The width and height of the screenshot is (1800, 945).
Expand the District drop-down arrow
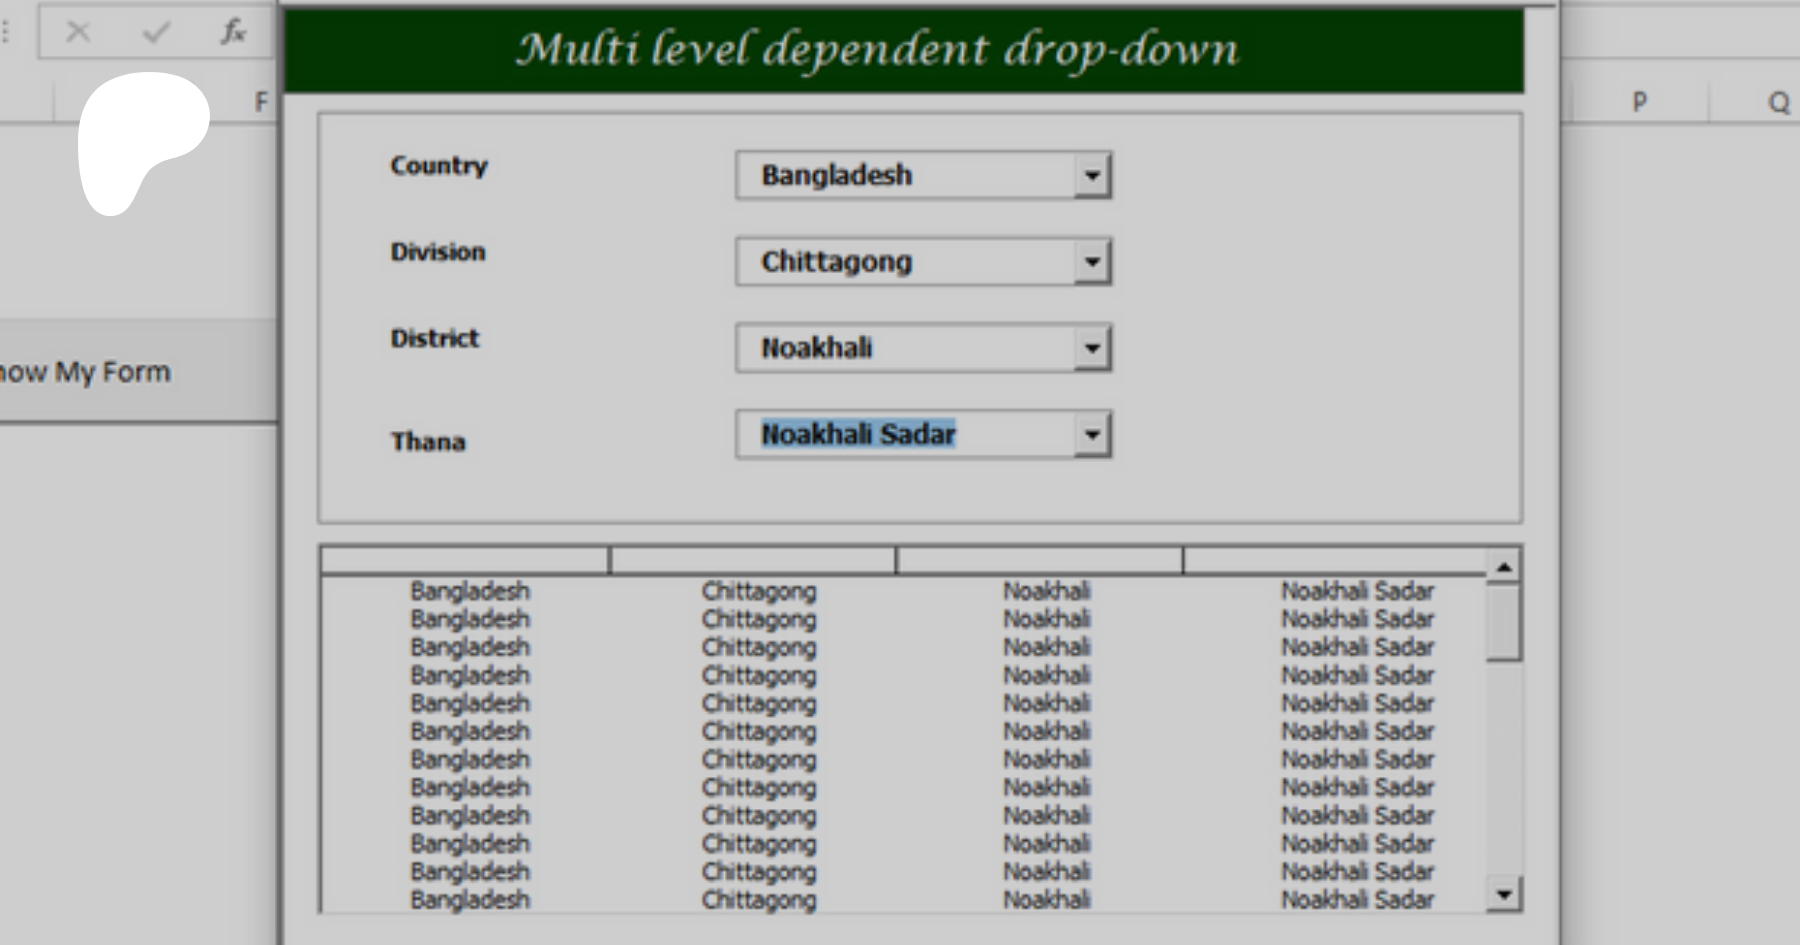pyautogui.click(x=1092, y=348)
